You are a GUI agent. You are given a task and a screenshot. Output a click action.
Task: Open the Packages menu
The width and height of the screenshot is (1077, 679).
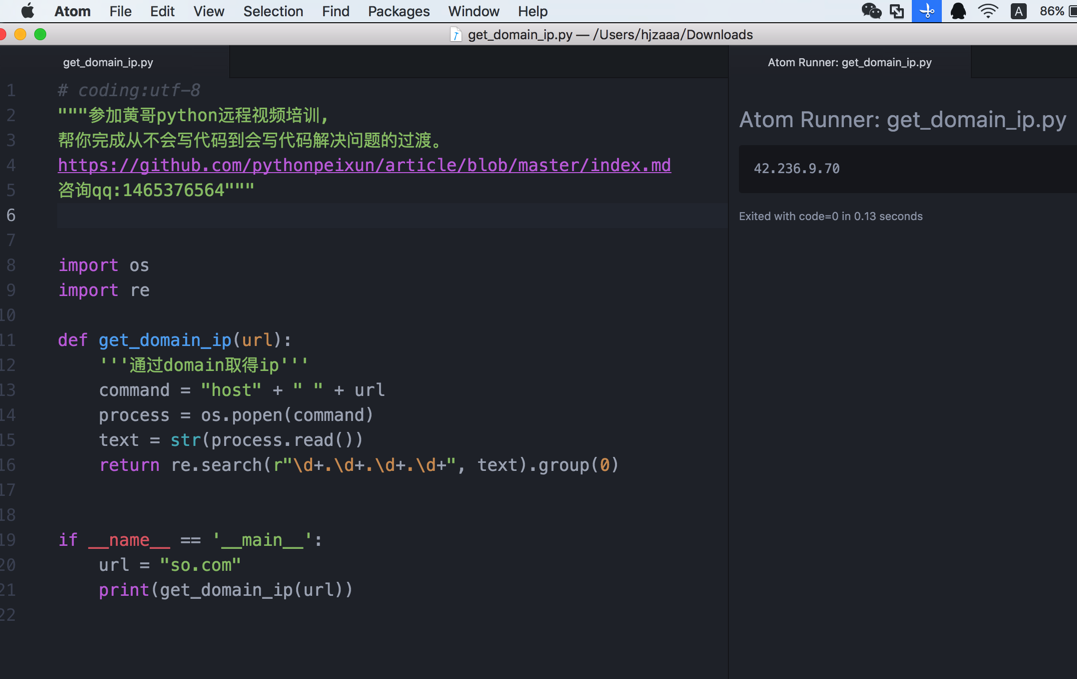398,11
